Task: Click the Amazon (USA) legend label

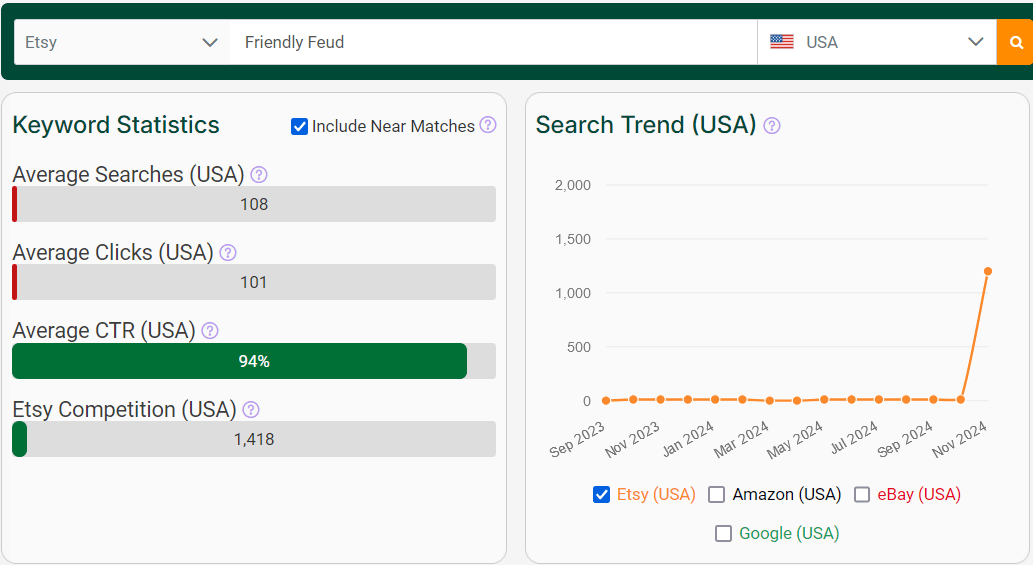Action: pos(787,495)
